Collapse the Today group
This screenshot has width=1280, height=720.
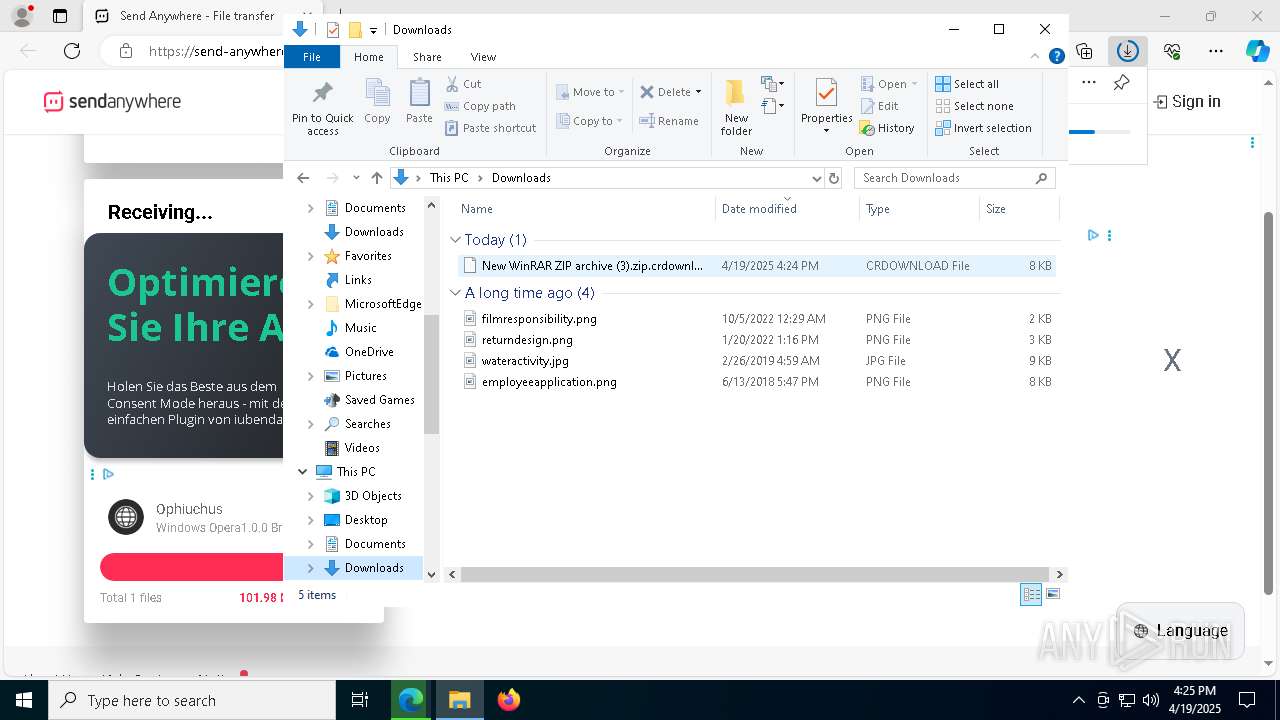pyautogui.click(x=455, y=240)
